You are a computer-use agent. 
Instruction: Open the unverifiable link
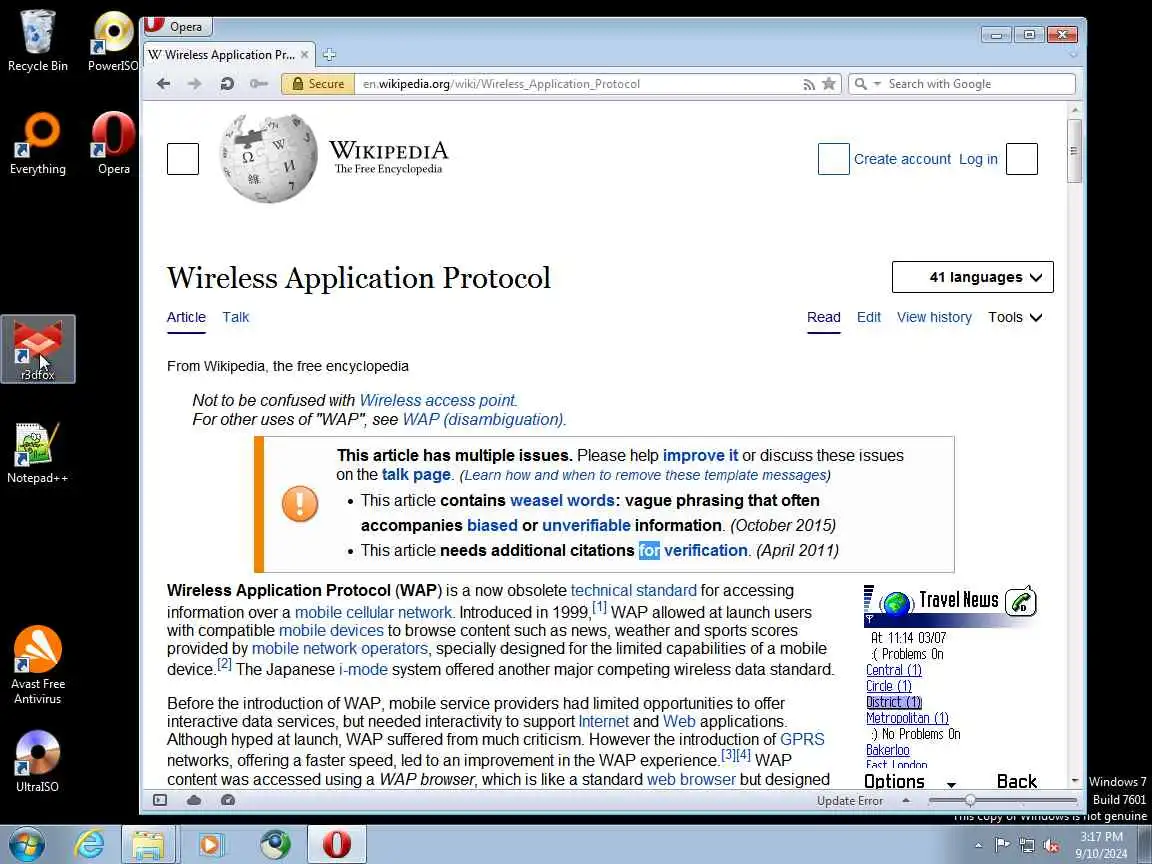pos(586,525)
